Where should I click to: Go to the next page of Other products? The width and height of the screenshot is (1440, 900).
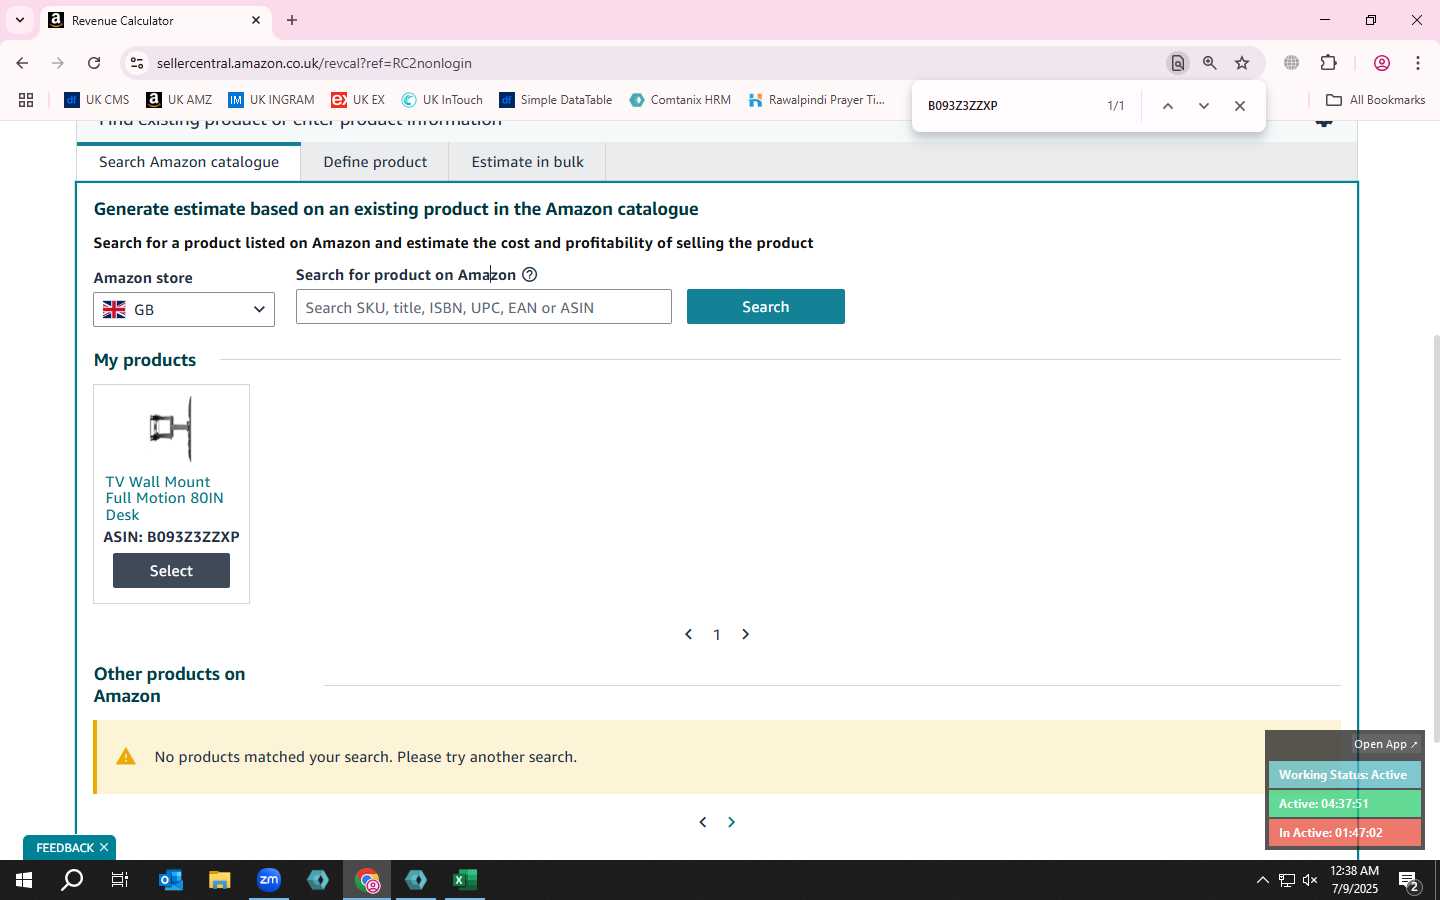(x=731, y=822)
